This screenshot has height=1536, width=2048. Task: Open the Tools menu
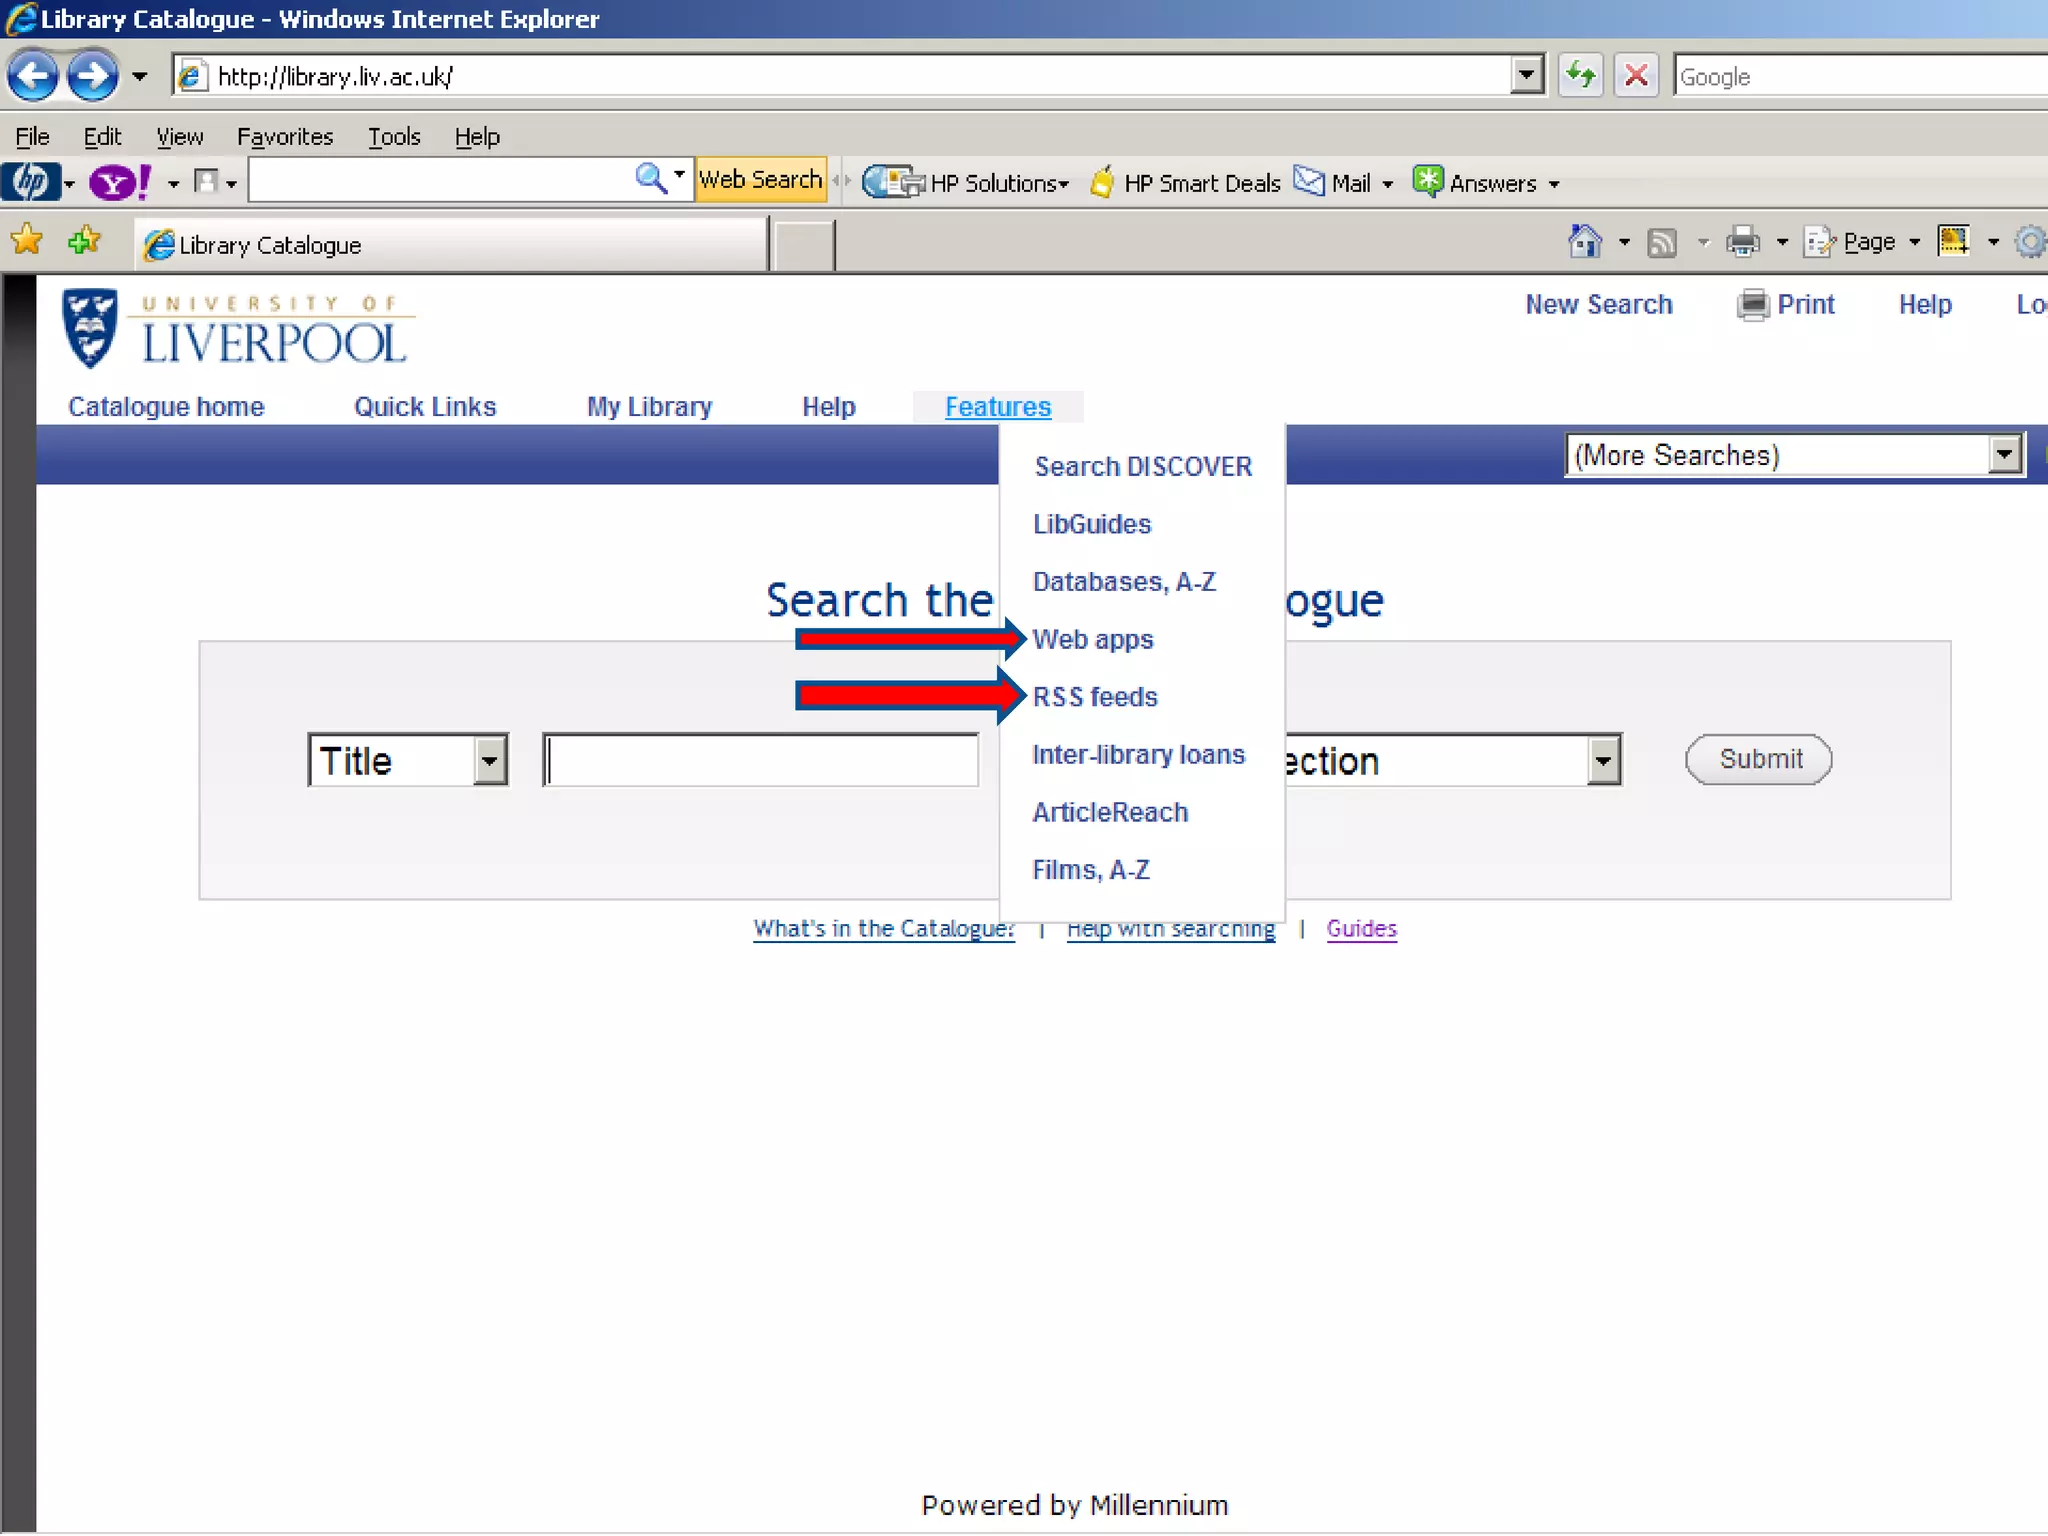(394, 137)
